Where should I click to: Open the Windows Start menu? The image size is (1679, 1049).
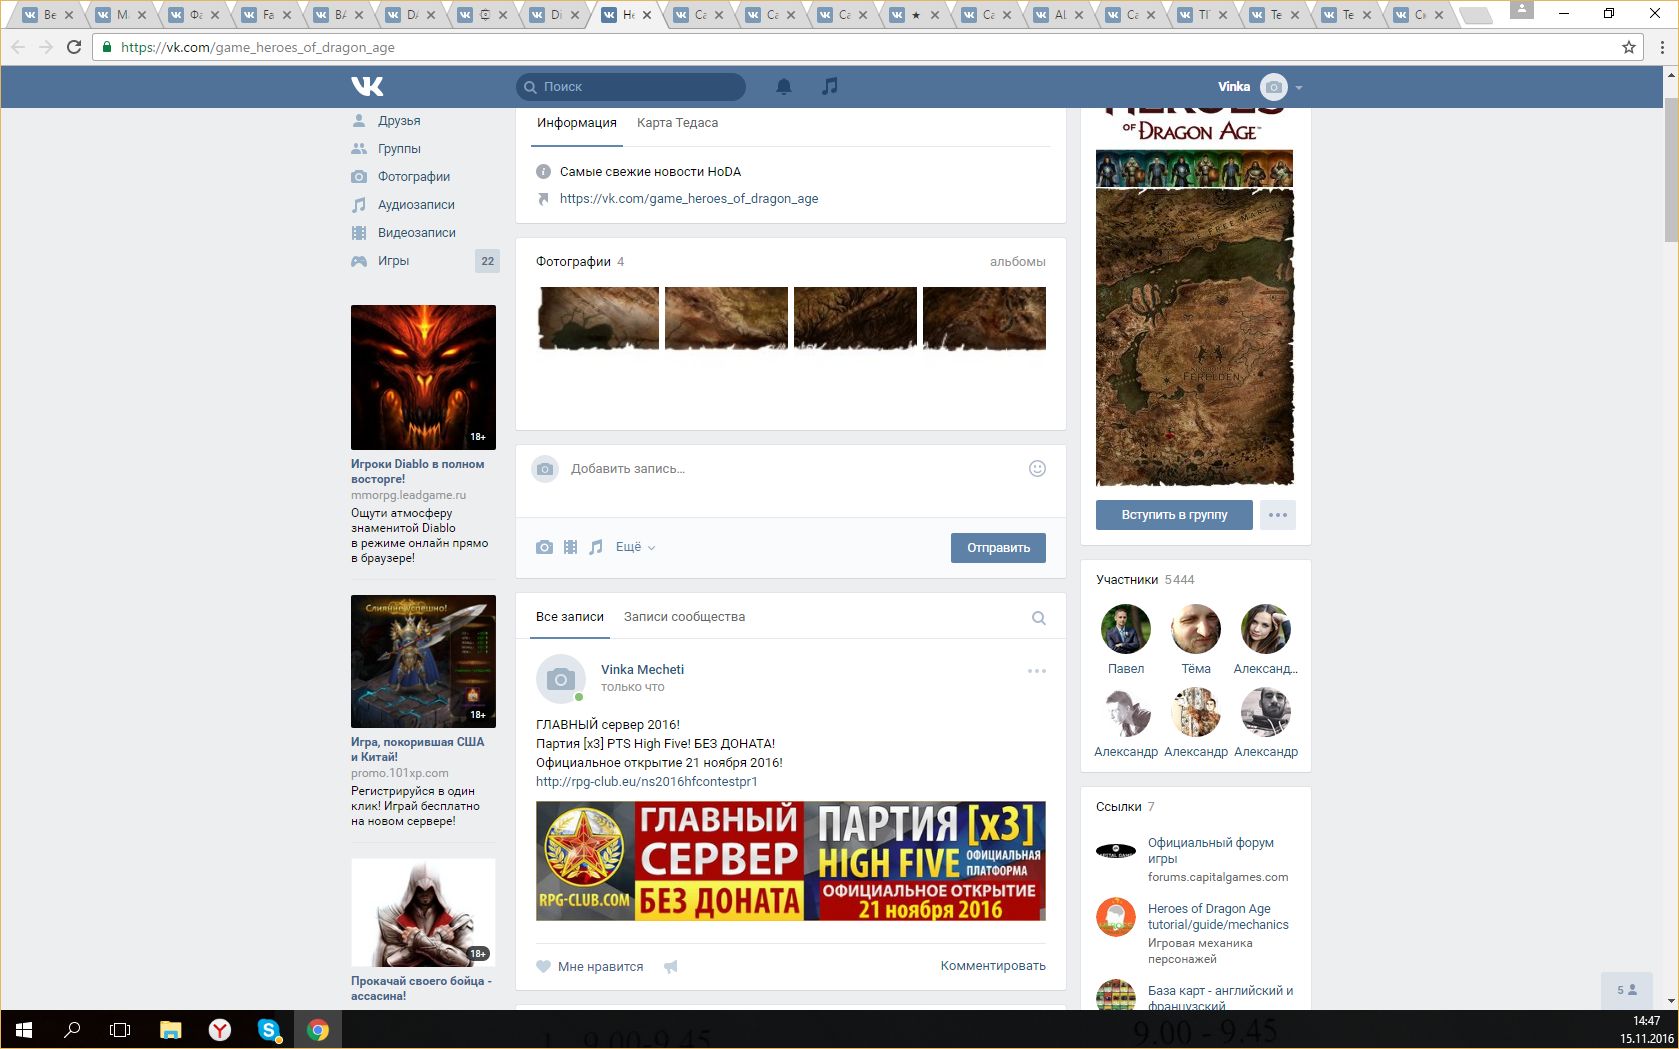click(24, 1029)
